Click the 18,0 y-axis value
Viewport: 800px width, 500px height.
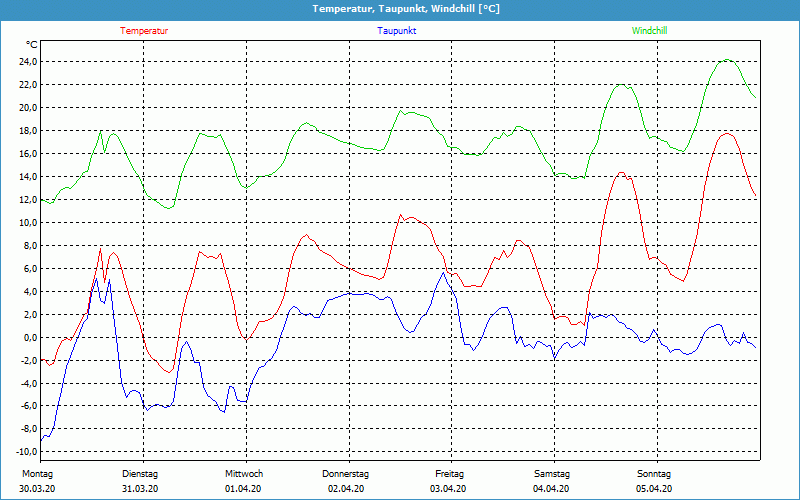pyautogui.click(x=28, y=131)
